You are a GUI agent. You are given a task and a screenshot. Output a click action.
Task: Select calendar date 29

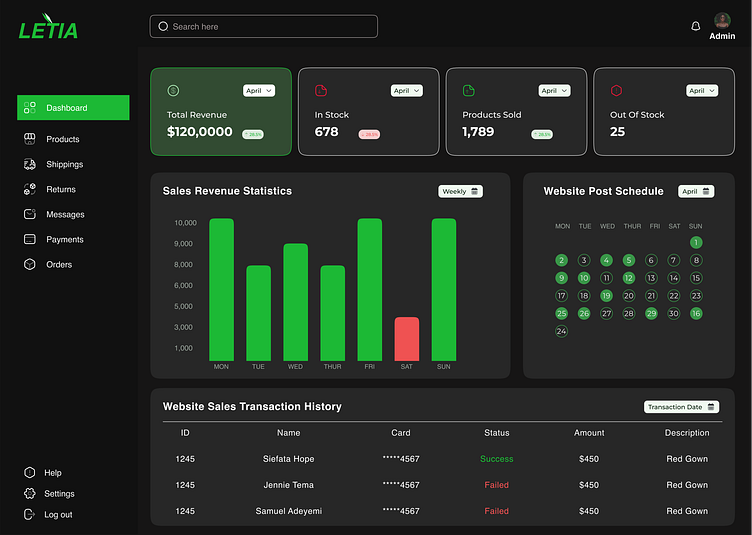tap(651, 314)
